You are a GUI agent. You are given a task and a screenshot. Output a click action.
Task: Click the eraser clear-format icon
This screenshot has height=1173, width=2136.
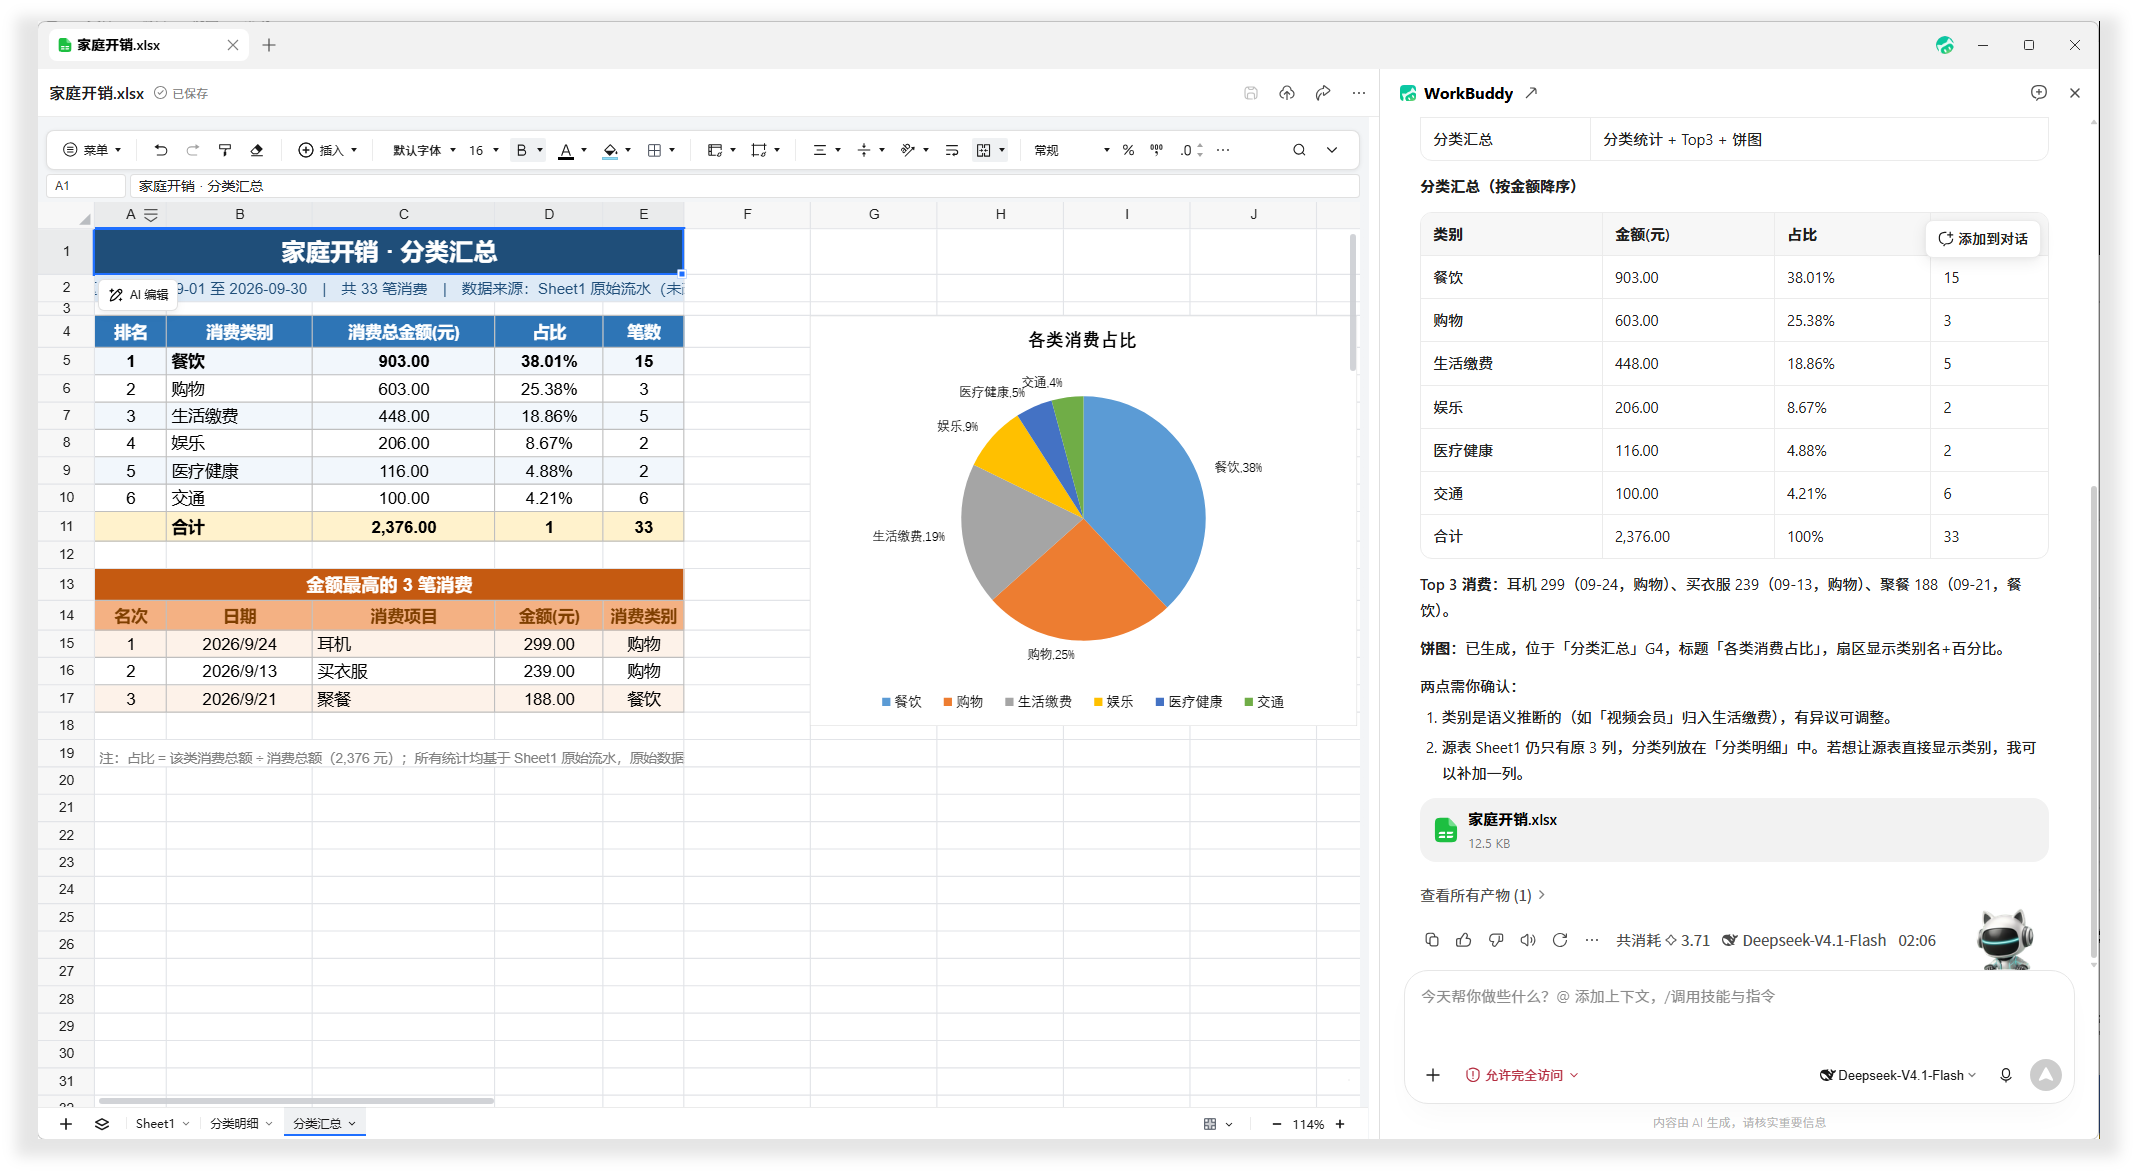[x=257, y=150]
